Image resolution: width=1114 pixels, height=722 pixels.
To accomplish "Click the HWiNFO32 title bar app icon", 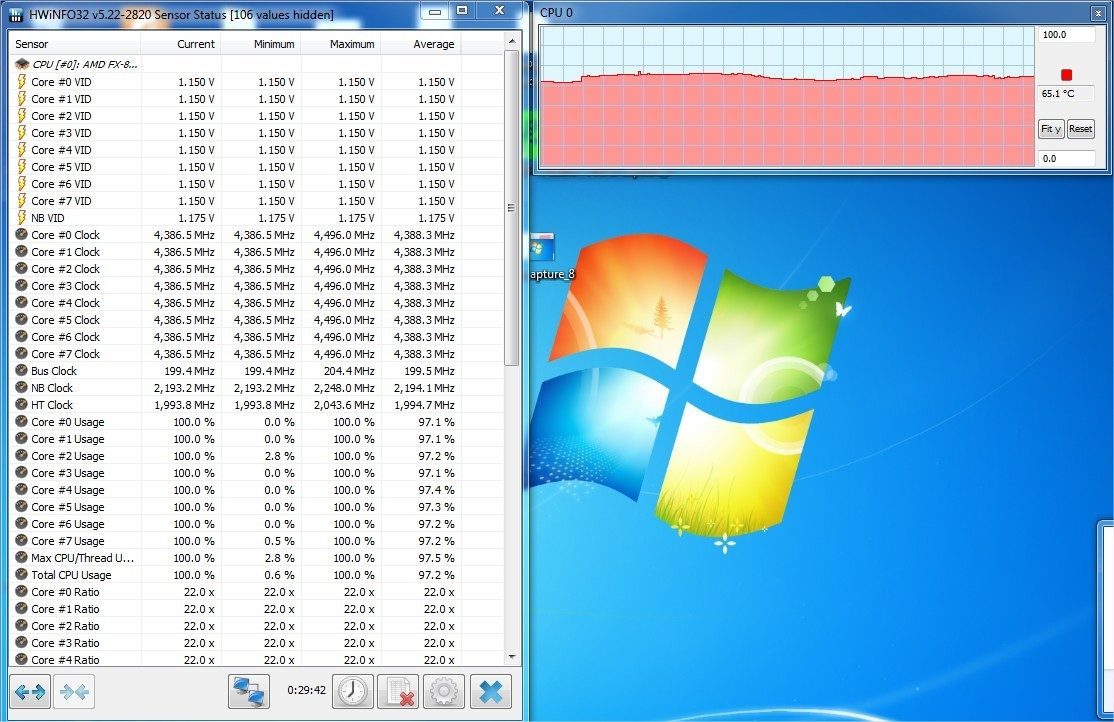I will pyautogui.click(x=16, y=14).
